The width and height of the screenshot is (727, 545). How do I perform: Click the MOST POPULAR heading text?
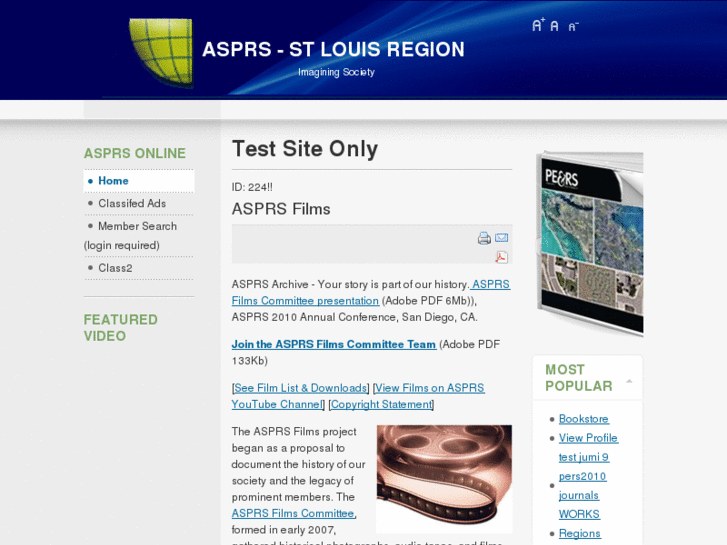click(x=579, y=378)
